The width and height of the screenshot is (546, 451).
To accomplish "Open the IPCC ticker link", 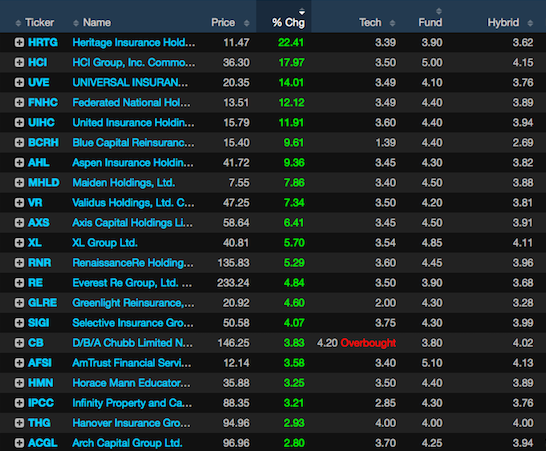I will click(41, 403).
